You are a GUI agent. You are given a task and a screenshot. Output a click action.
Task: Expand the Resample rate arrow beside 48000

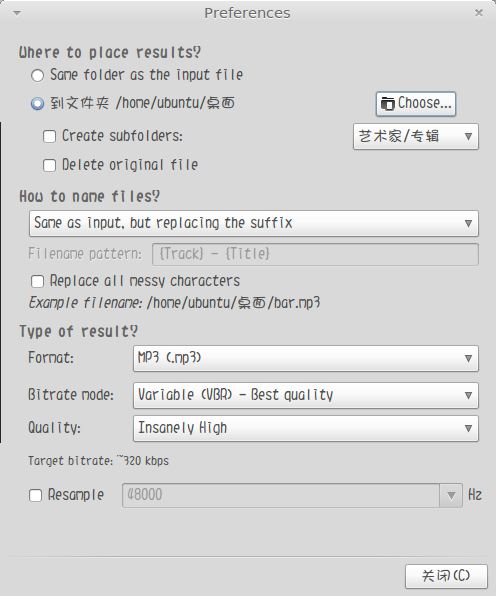451,496
